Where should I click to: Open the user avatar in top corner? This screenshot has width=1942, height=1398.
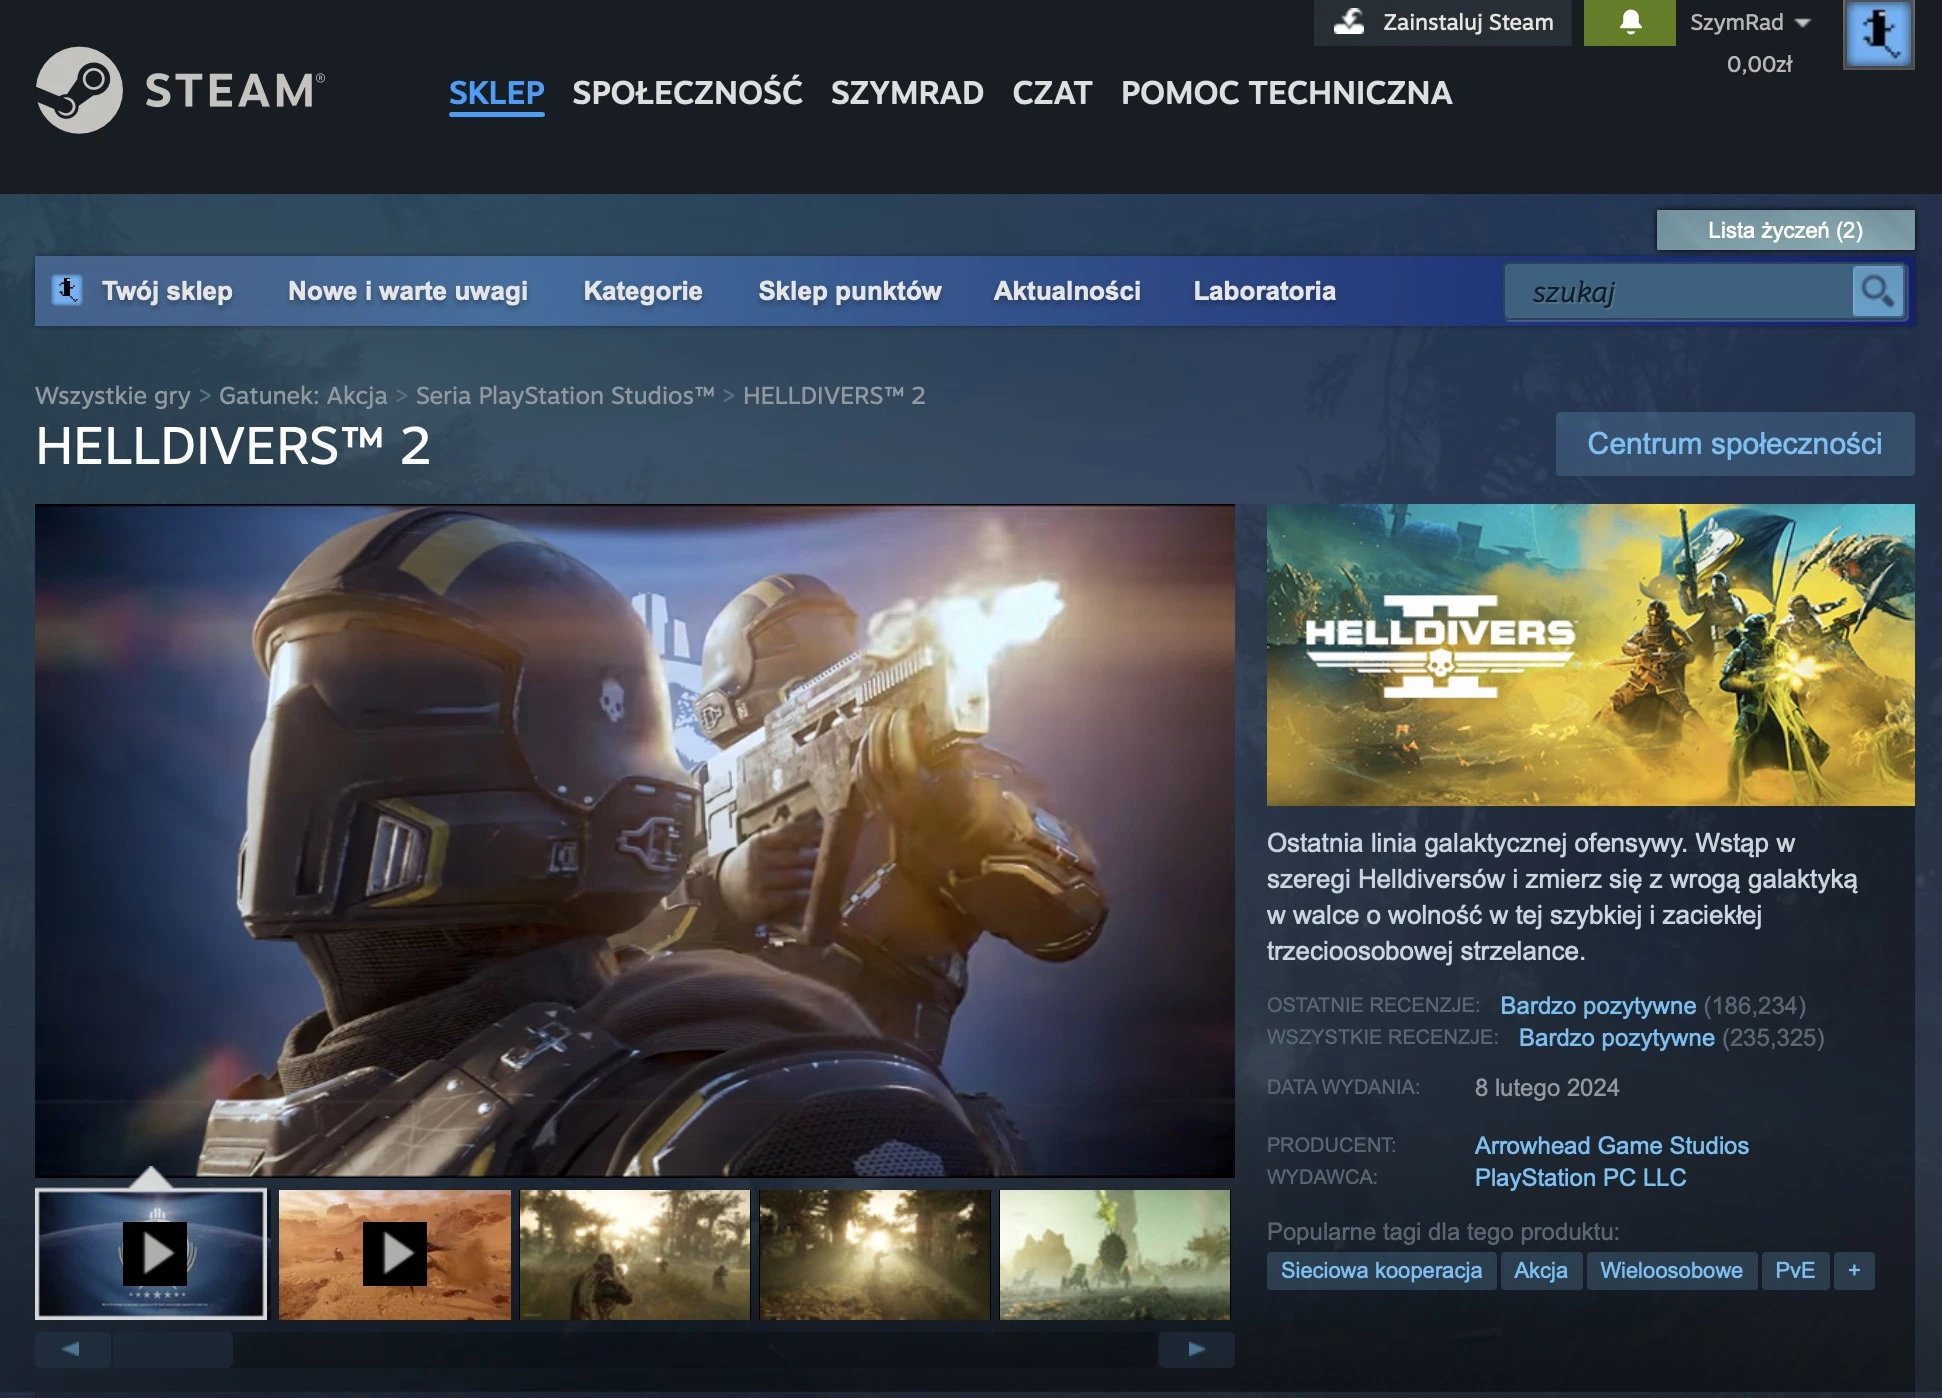click(x=1878, y=34)
